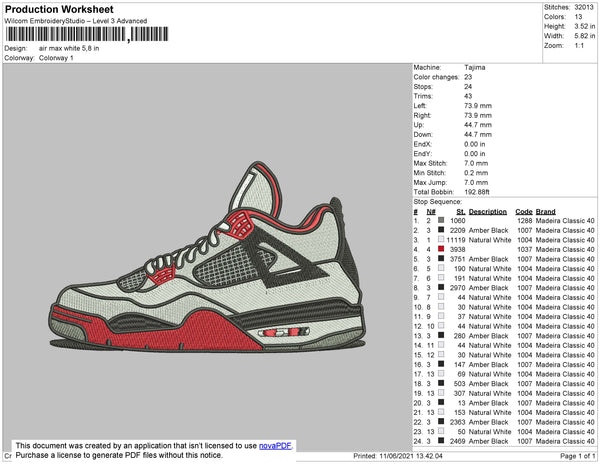Click the black swatch in stop 24 row

pos(441,441)
